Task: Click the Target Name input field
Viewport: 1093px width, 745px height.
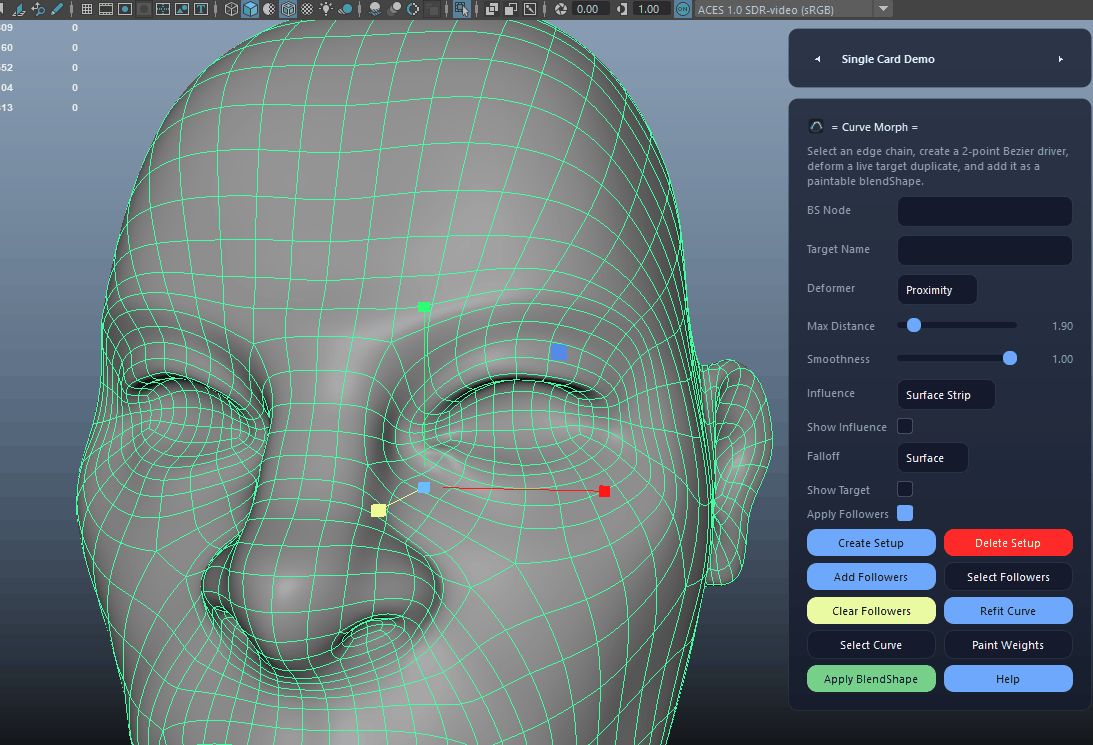Action: 984,250
